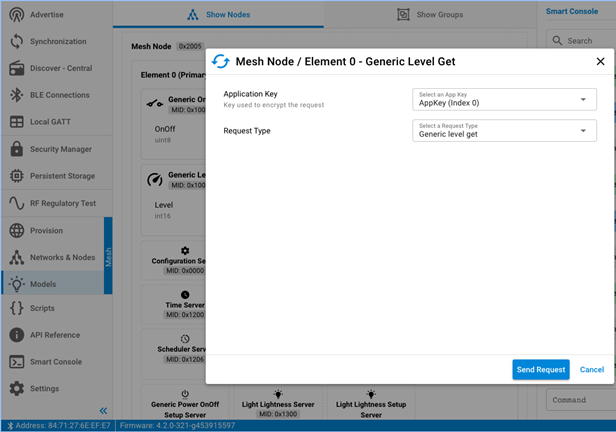Collapse the sidebar with double chevron
The image size is (616, 432).
pyautogui.click(x=102, y=411)
